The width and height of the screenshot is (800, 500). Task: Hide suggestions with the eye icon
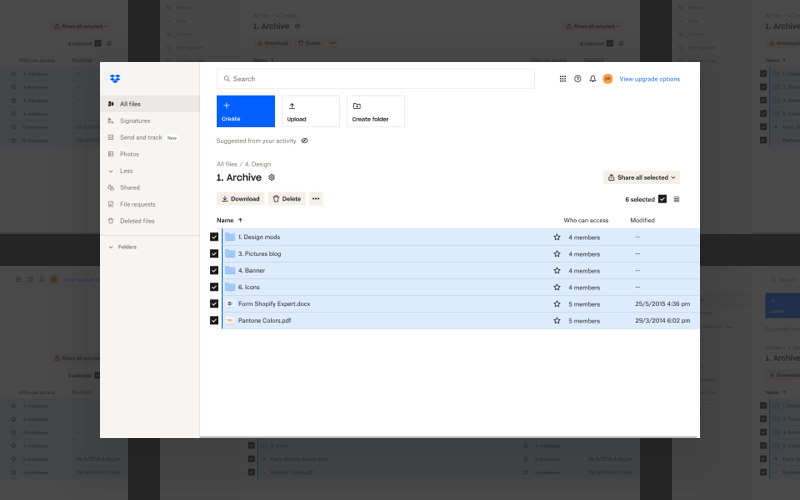click(x=305, y=141)
